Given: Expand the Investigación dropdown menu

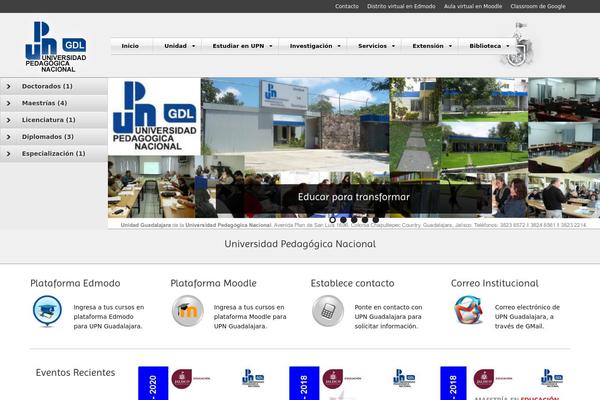Looking at the screenshot, I should coord(315,46).
